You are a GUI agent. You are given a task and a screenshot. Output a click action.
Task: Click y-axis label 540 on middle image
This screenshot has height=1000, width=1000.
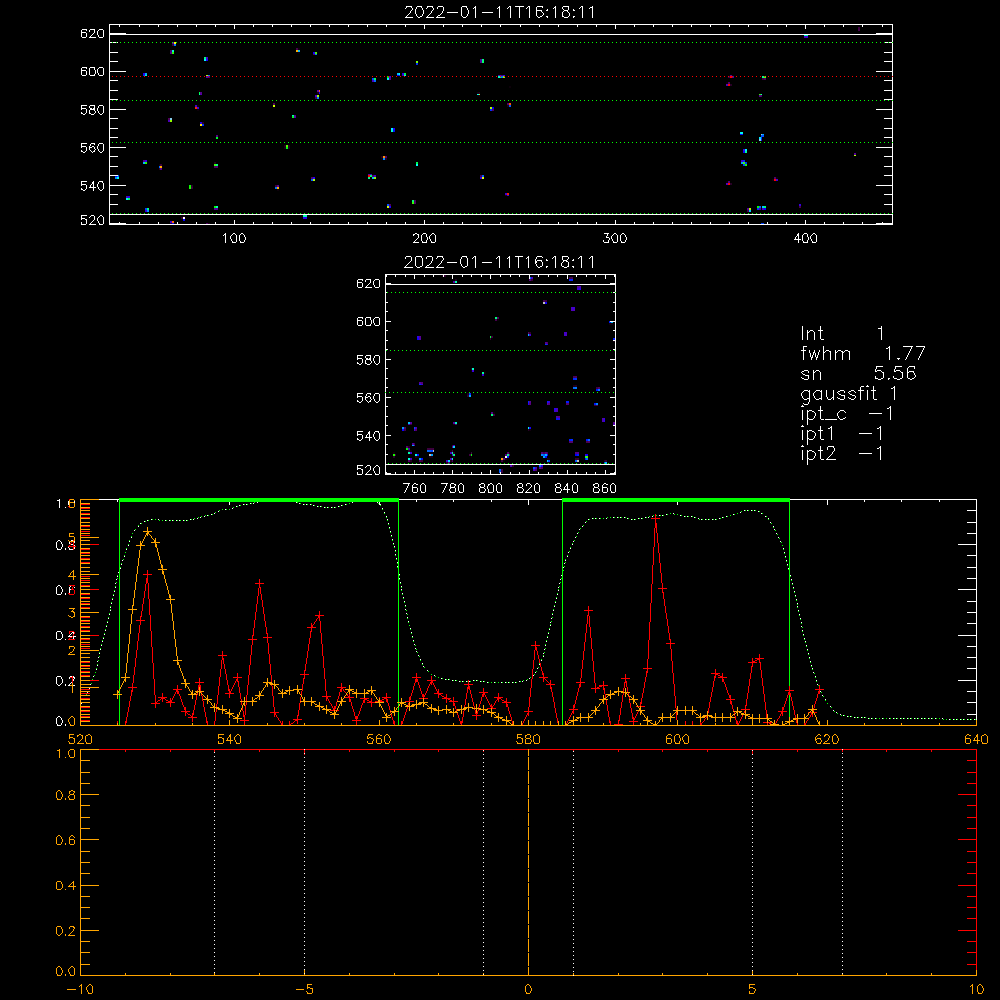[x=368, y=436]
